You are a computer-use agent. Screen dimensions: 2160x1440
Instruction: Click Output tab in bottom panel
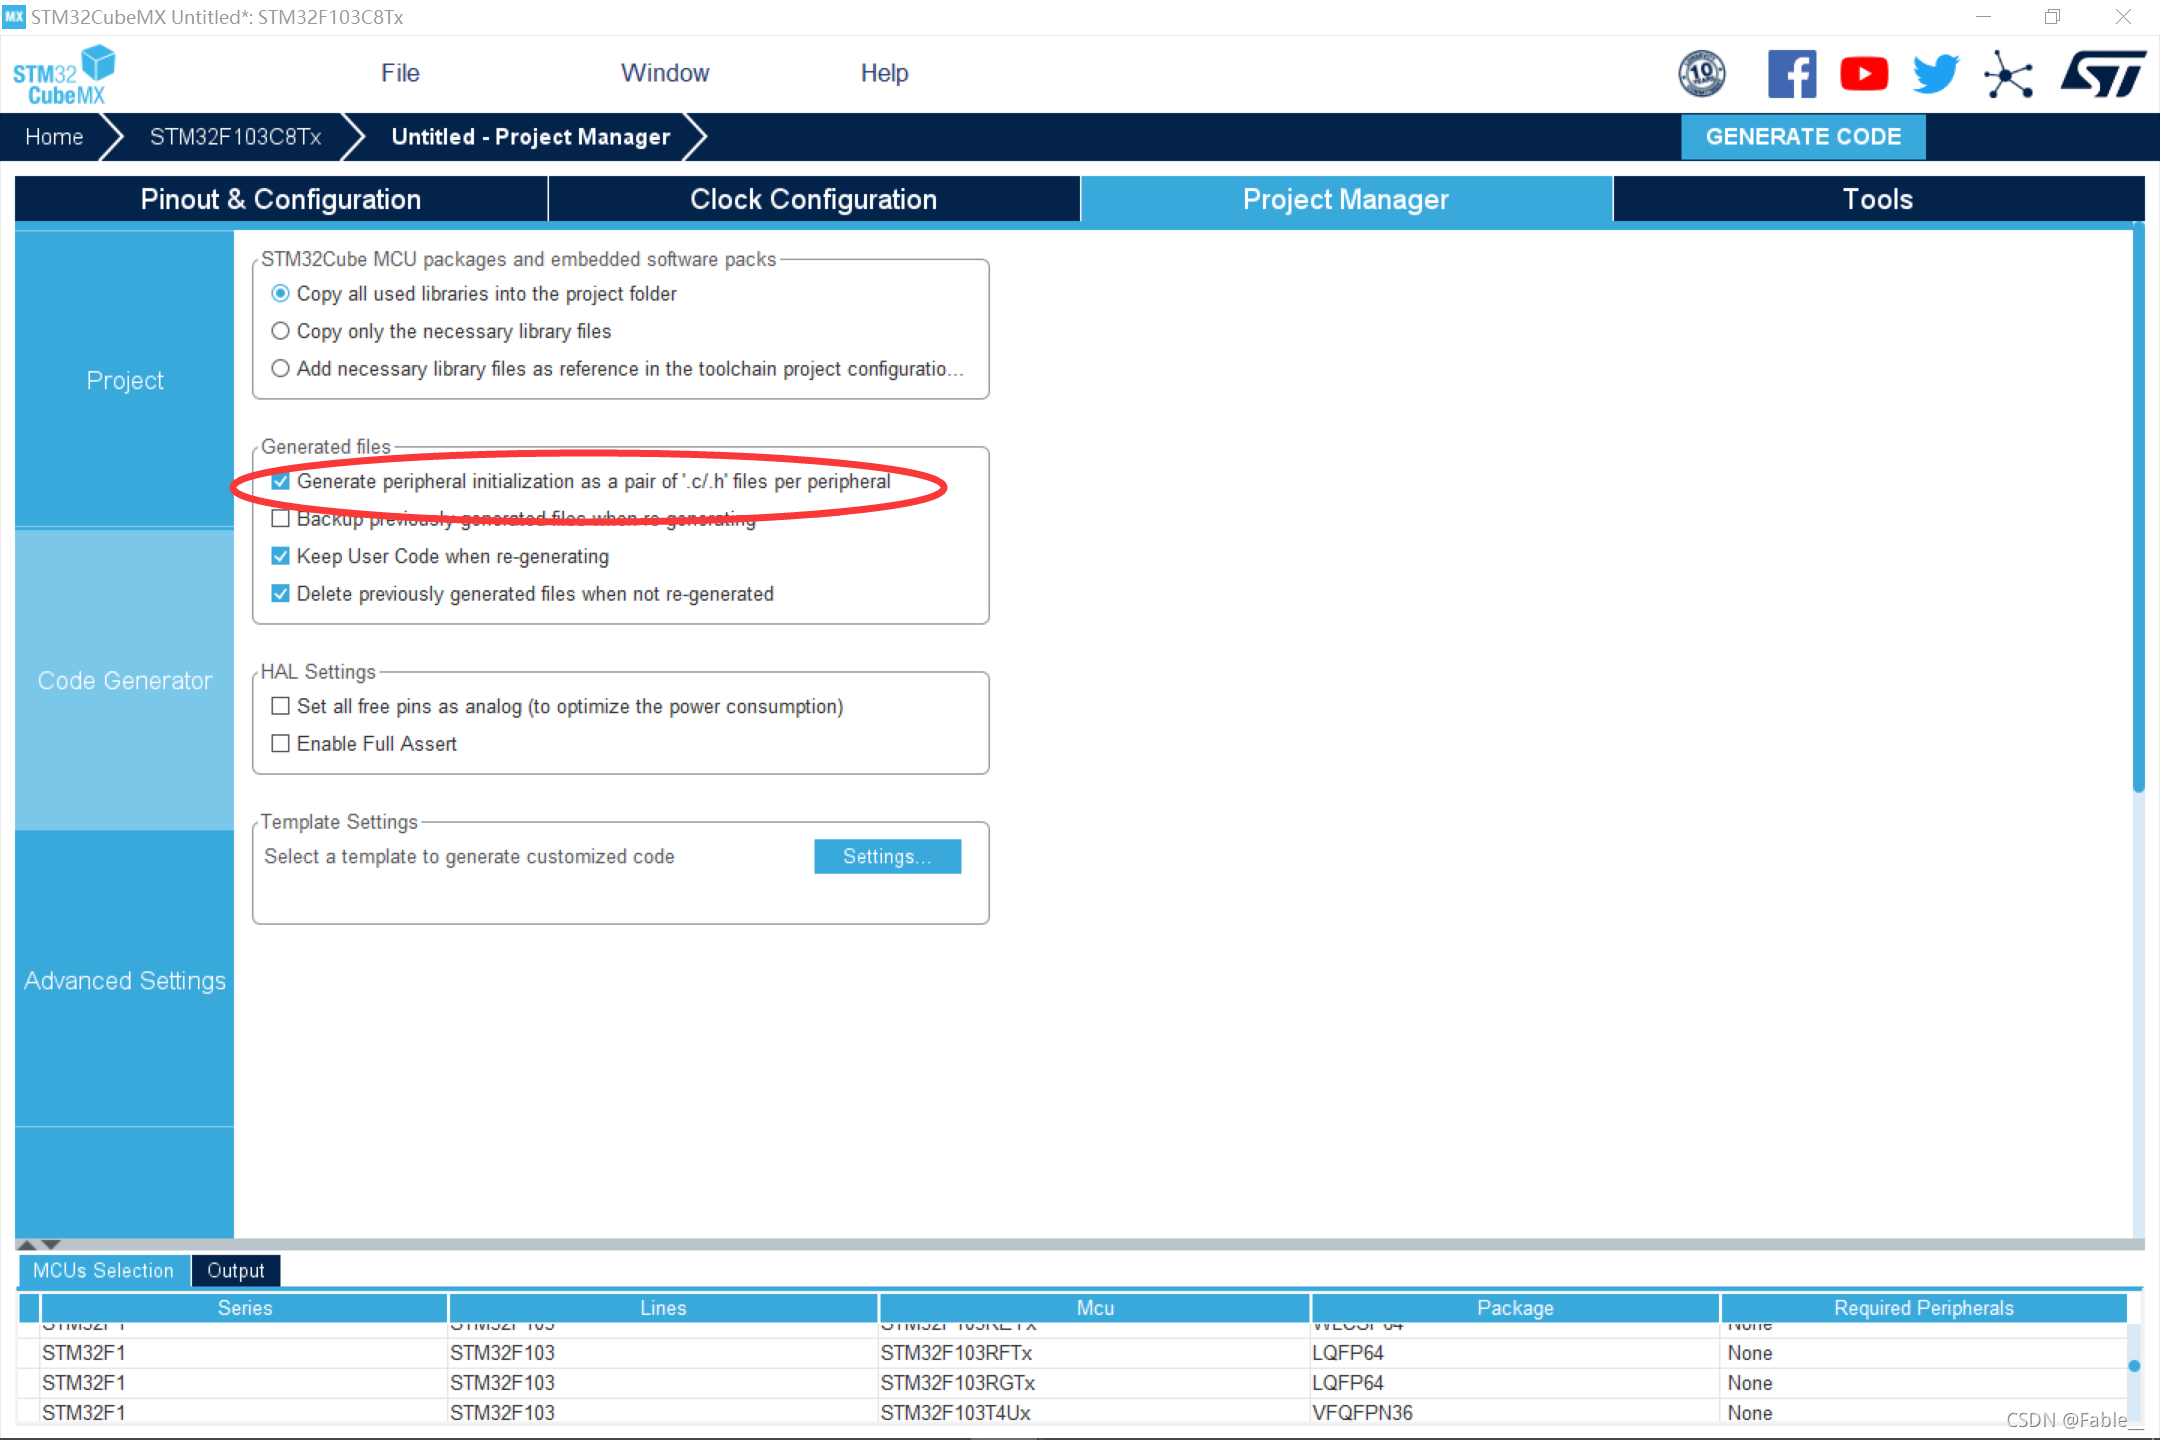click(x=235, y=1270)
